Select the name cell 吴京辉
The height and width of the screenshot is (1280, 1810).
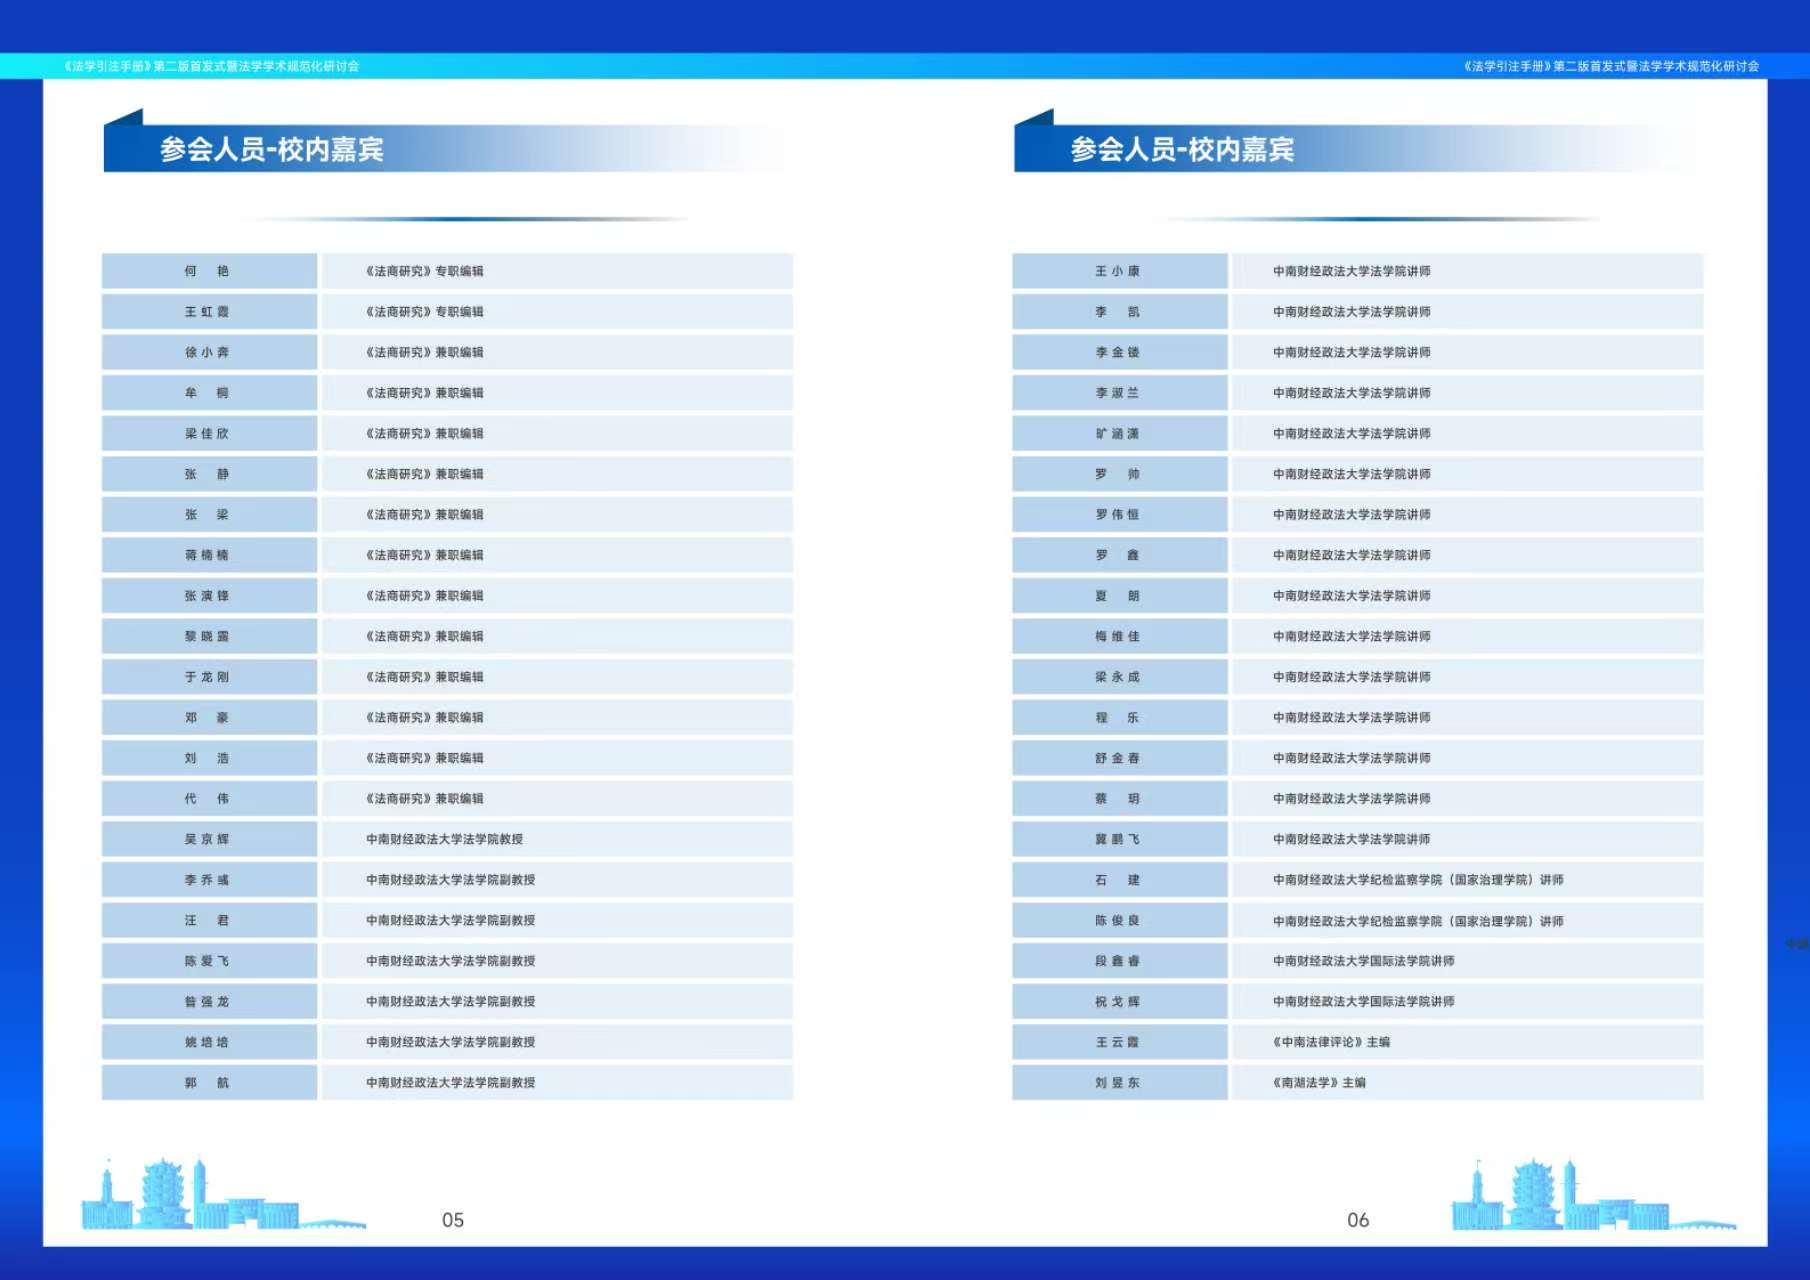[x=207, y=840]
